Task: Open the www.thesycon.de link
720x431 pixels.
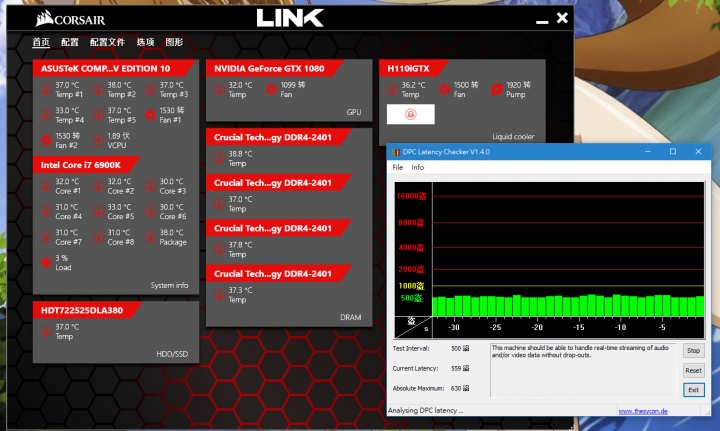Action: [643, 411]
